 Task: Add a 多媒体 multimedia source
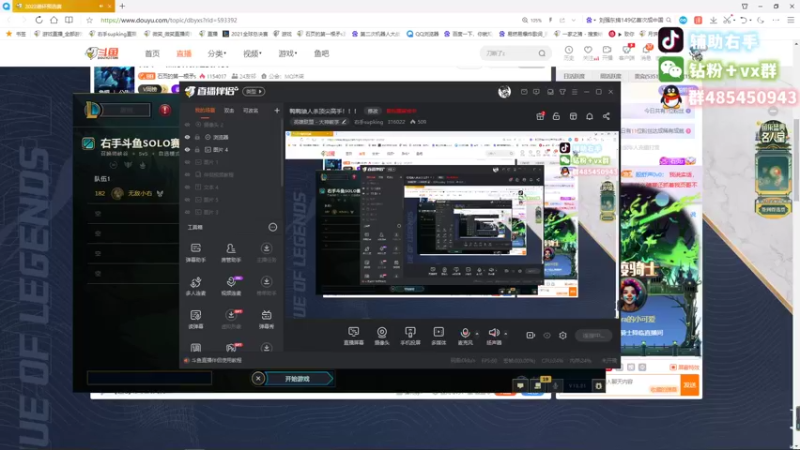click(438, 336)
